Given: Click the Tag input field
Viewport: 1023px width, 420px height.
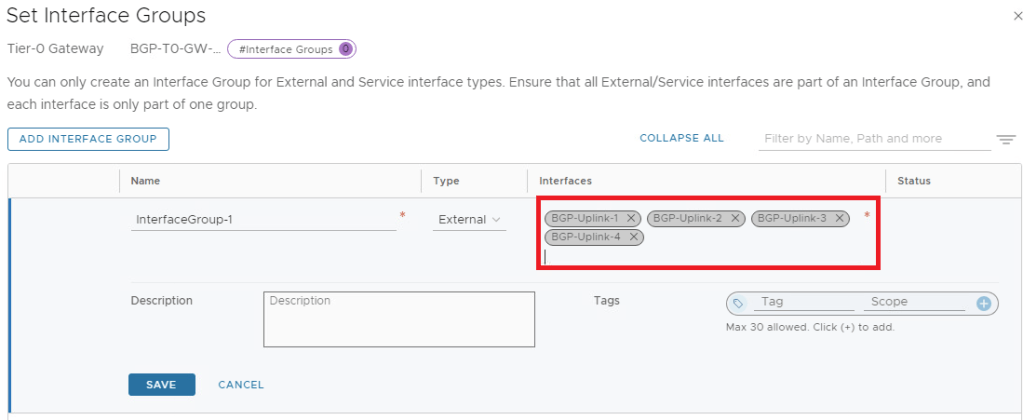Looking at the screenshot, I should [805, 302].
